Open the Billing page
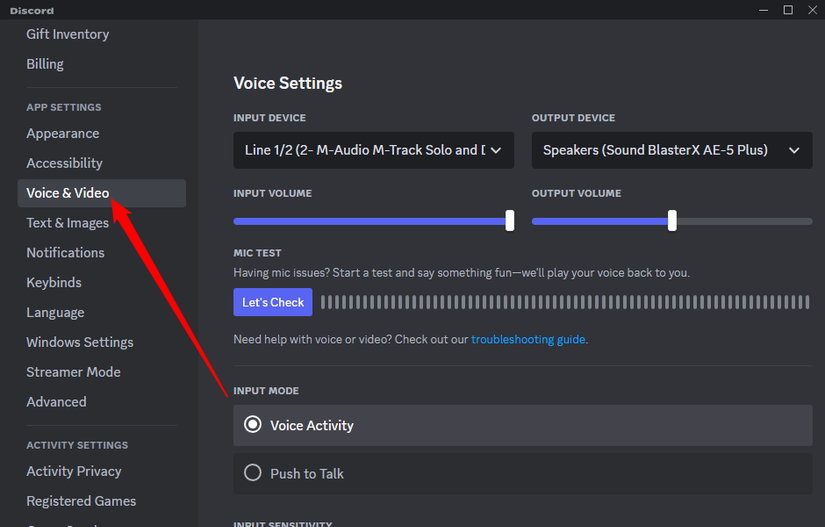The height and width of the screenshot is (527, 825). pos(45,64)
